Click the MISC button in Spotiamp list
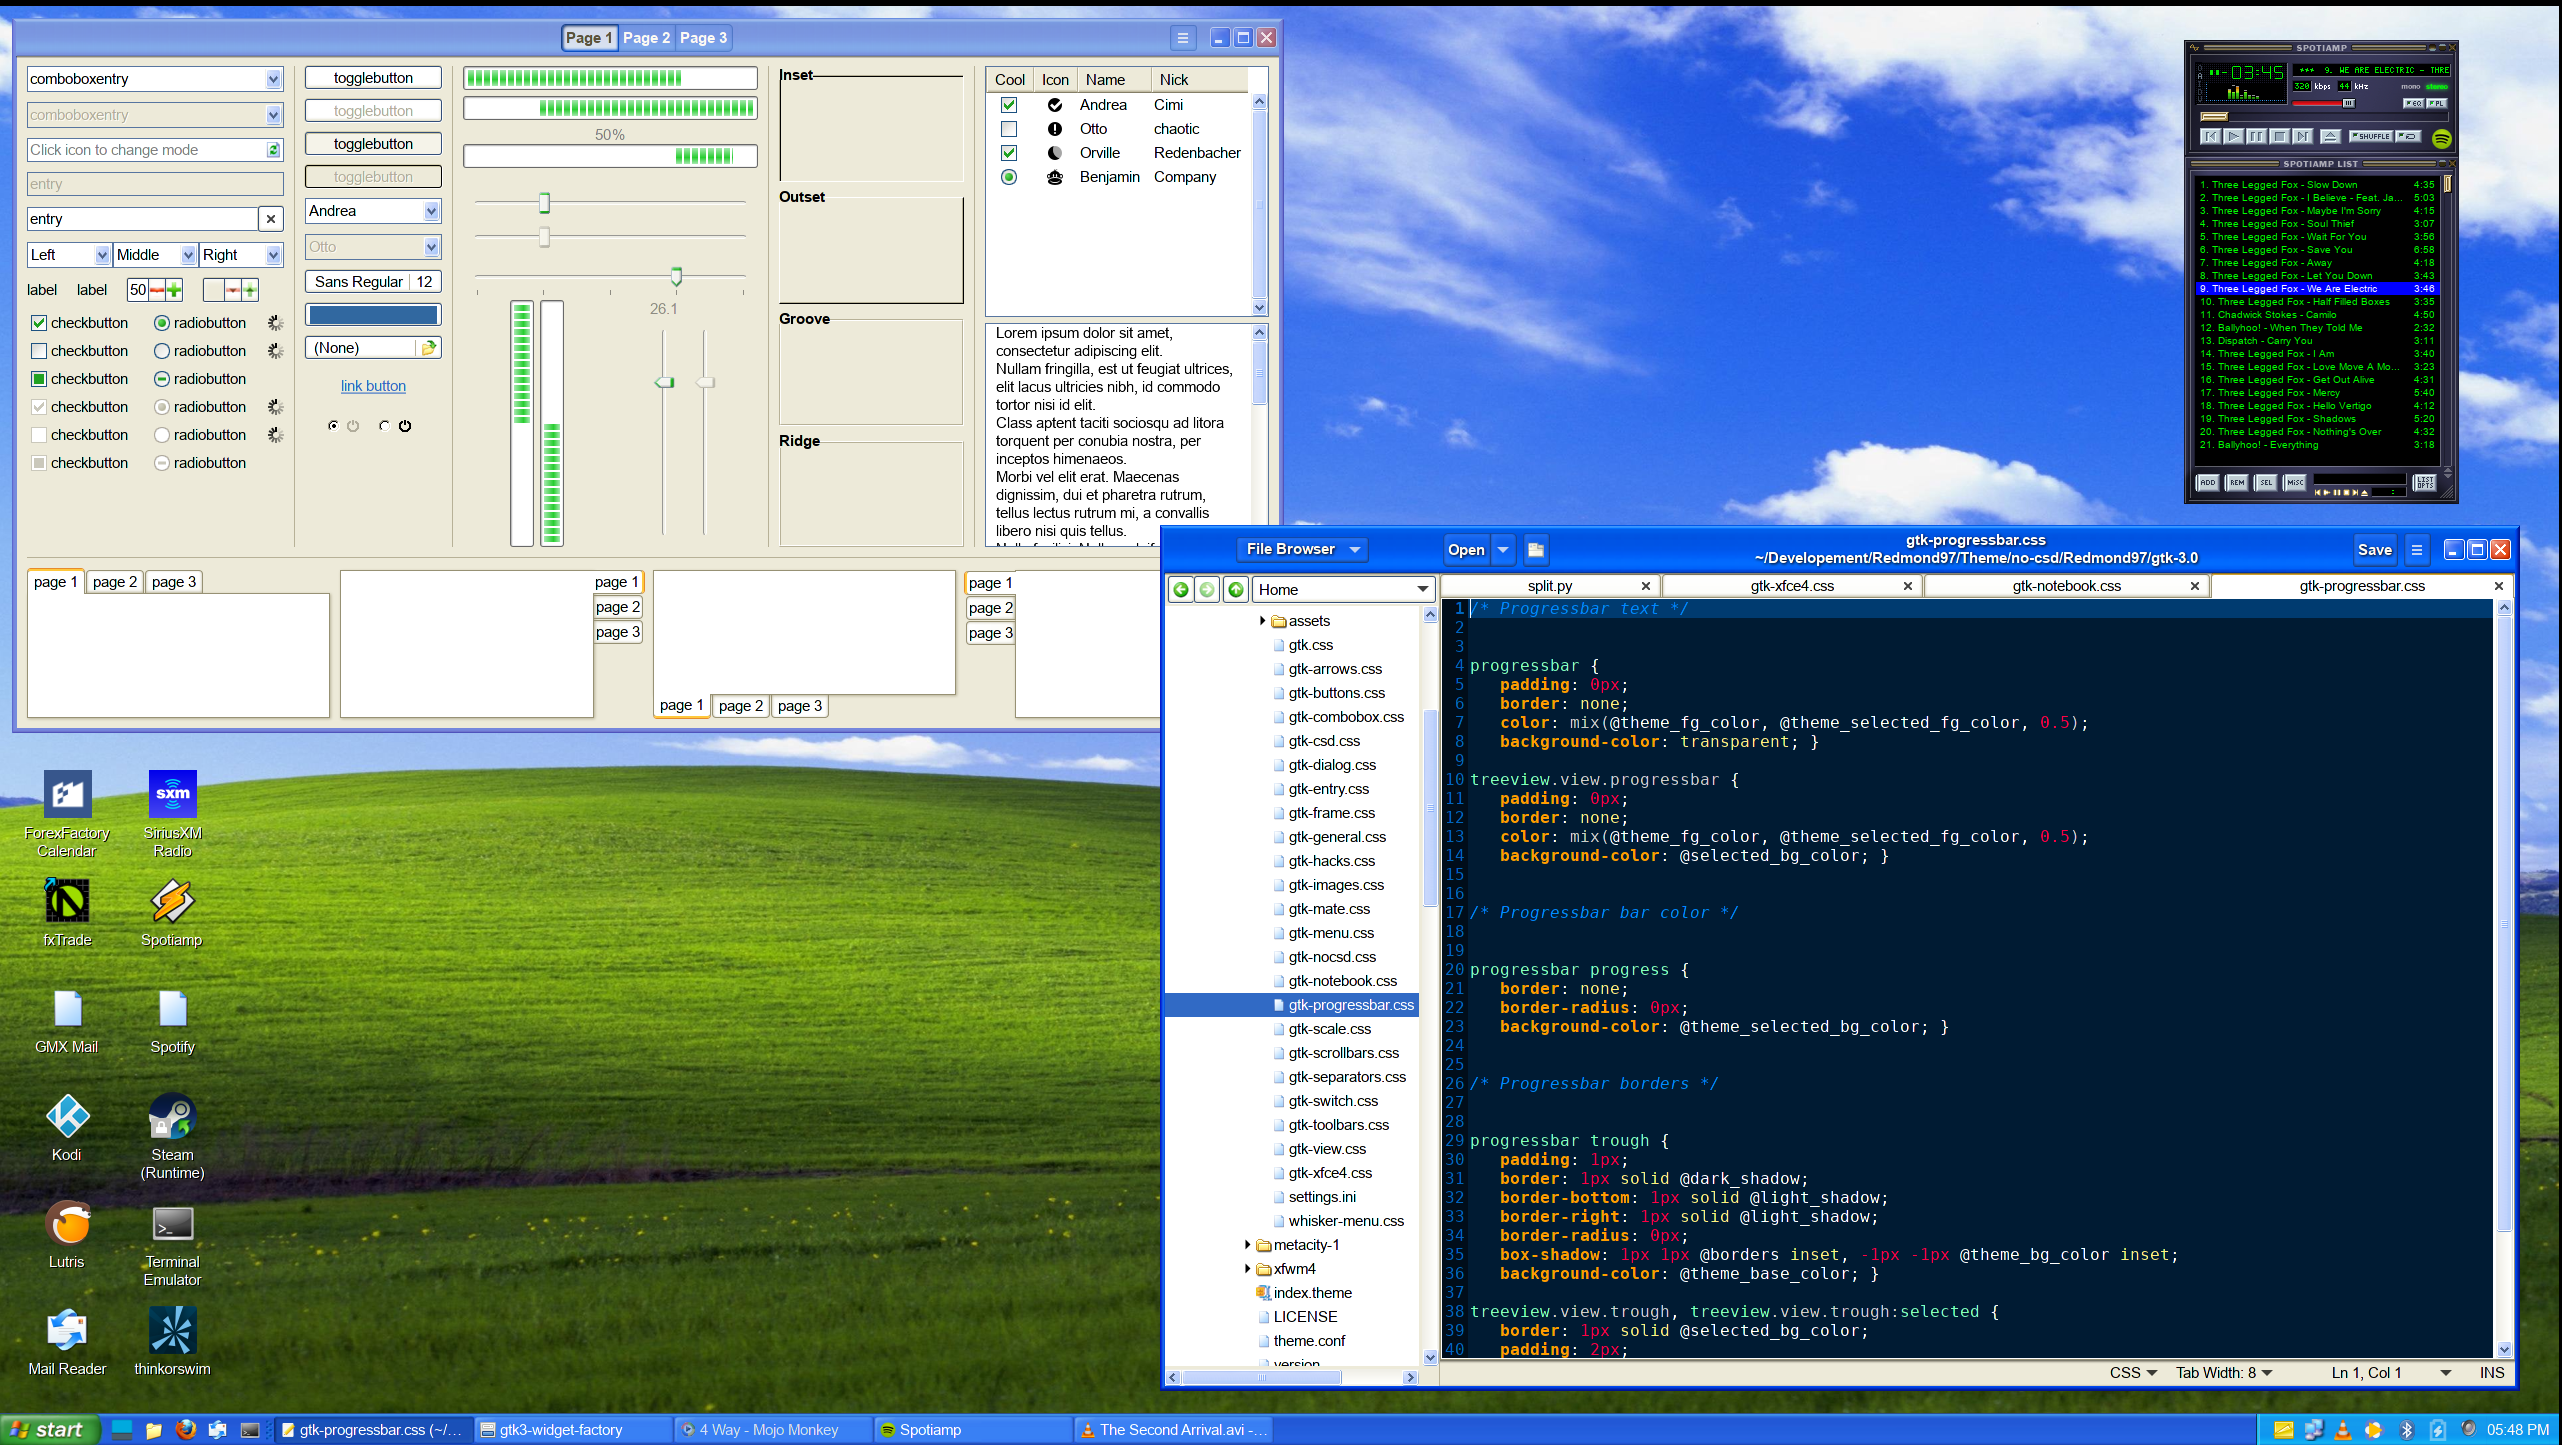 click(2295, 483)
